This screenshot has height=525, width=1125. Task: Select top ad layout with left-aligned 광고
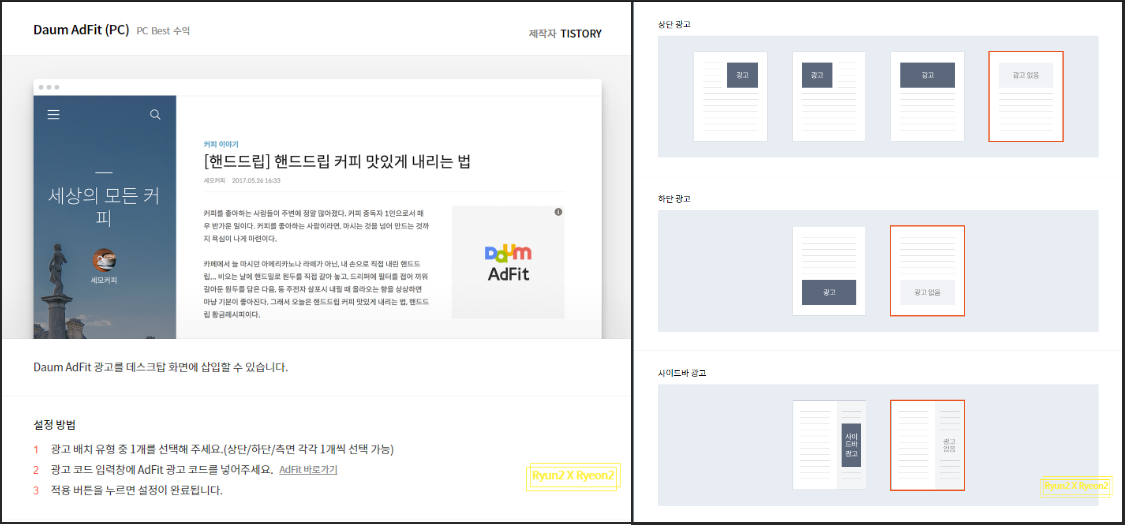(829, 96)
